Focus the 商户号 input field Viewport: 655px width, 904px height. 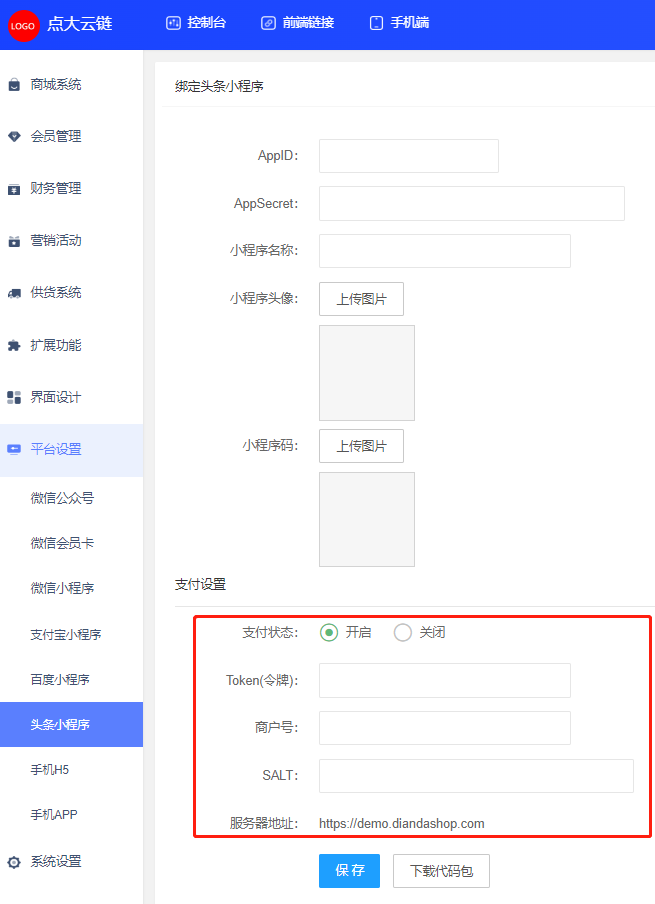coord(445,728)
